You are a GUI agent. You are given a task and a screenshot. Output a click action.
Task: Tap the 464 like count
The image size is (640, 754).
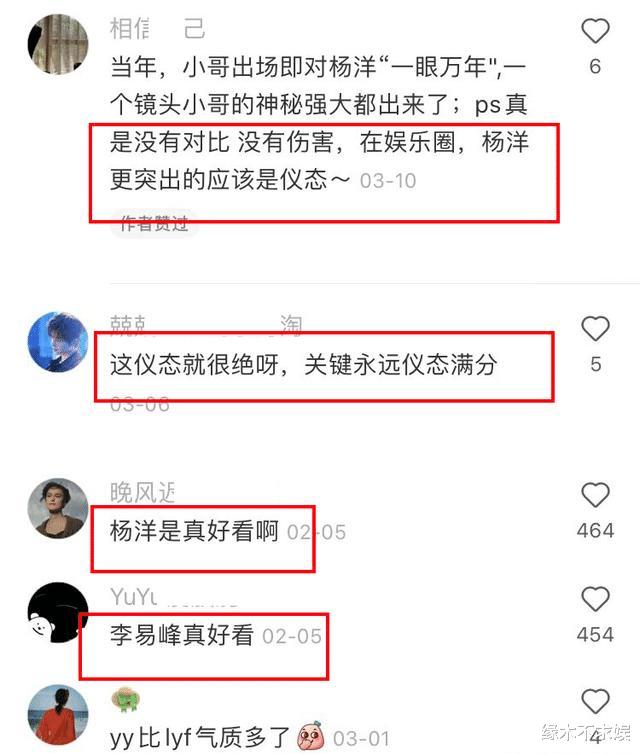595,531
